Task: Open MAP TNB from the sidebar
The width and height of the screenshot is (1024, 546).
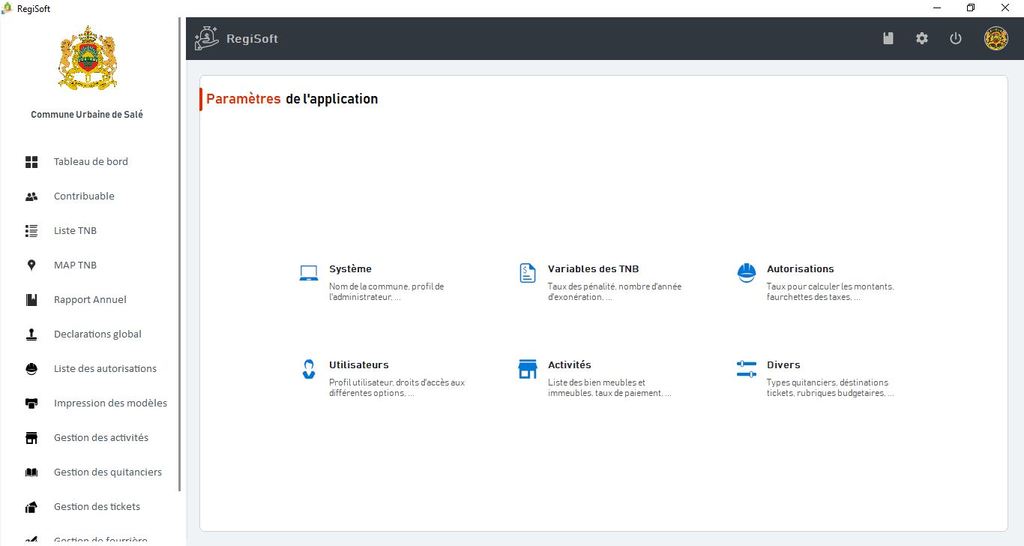Action: tap(75, 265)
